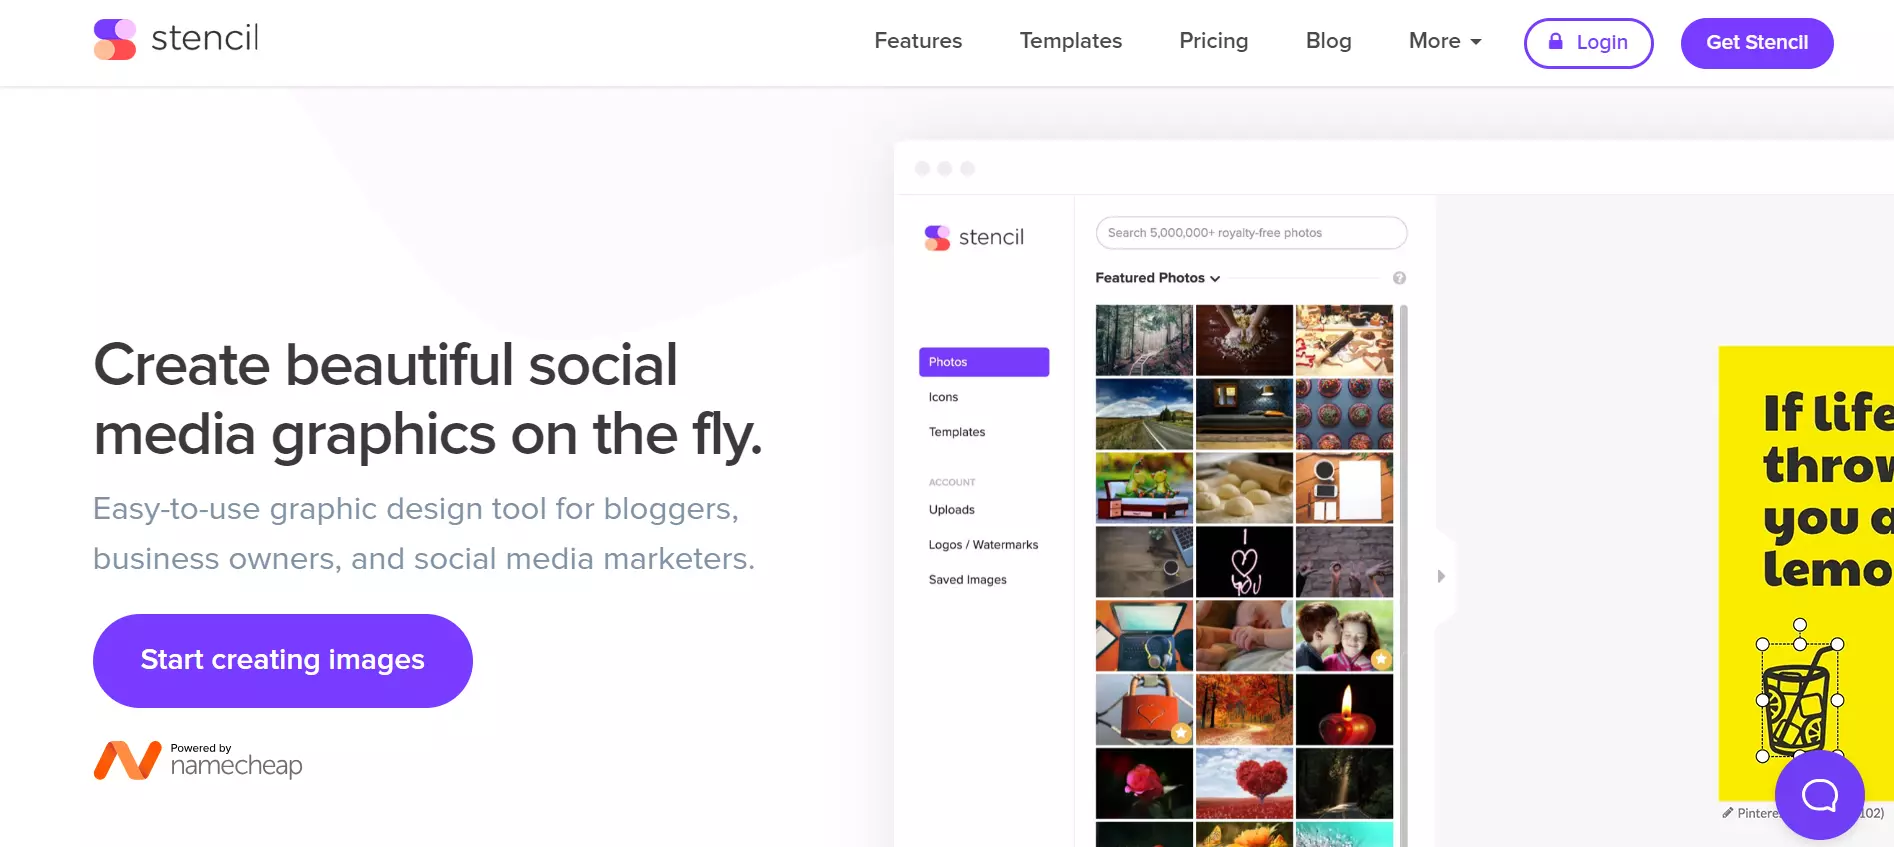
Task: Open the Featured Photos dropdown
Action: (1157, 278)
